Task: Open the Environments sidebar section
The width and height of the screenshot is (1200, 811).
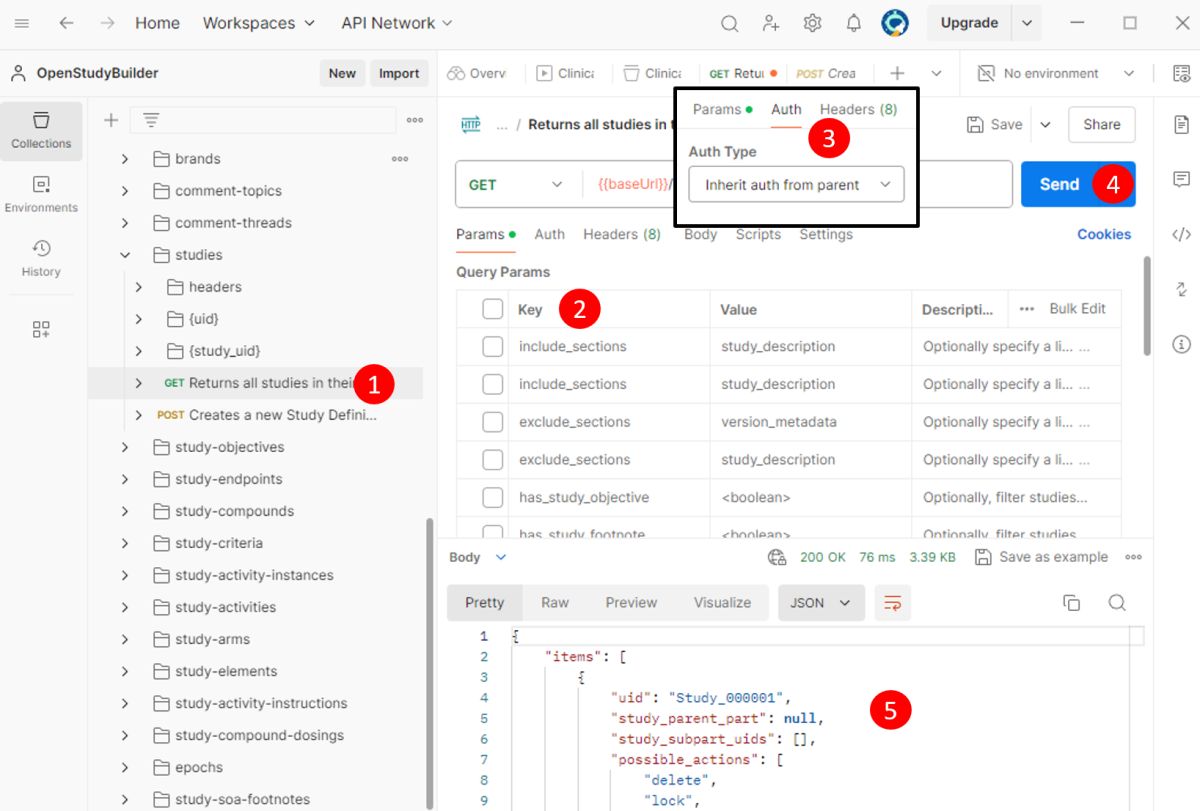Action: click(x=41, y=195)
